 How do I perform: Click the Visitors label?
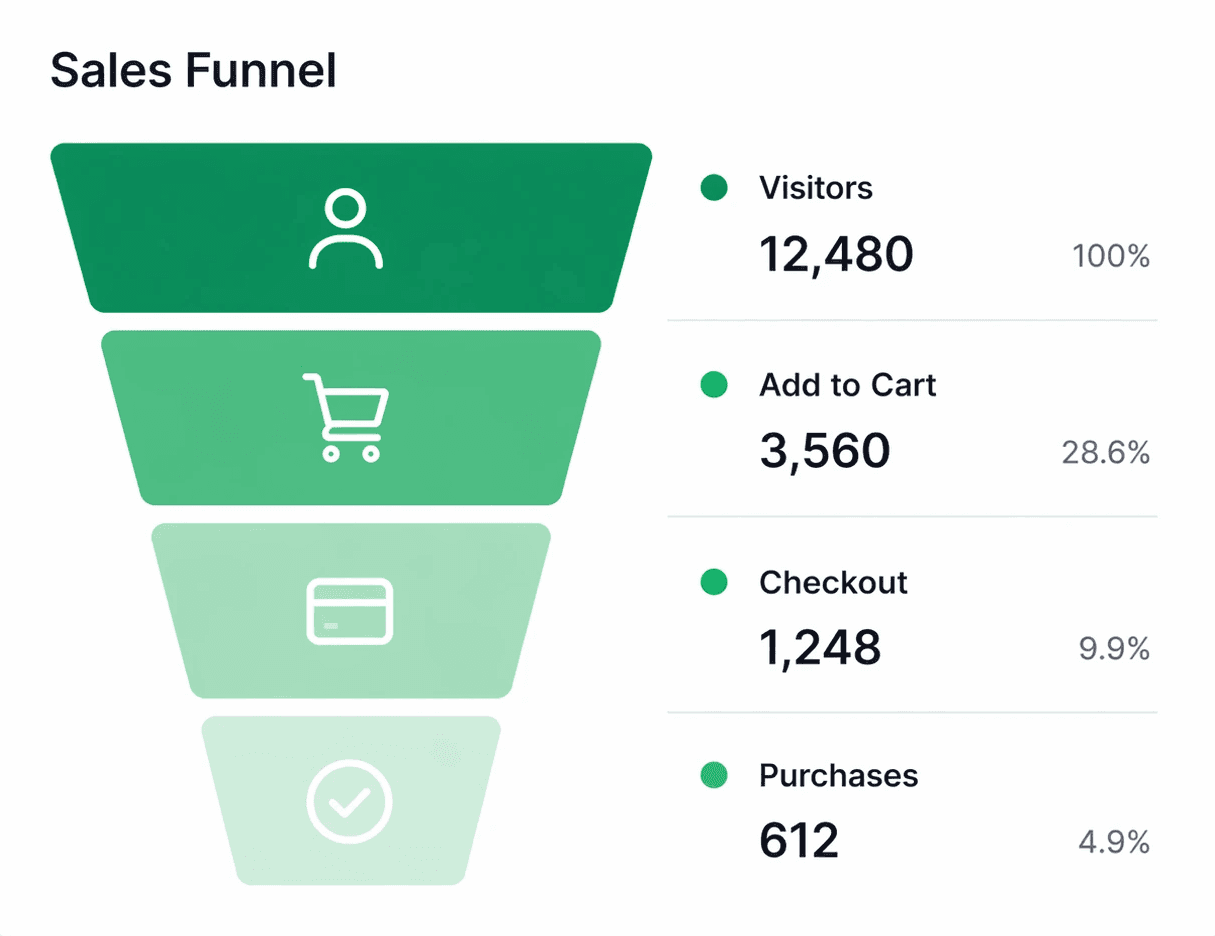[816, 188]
